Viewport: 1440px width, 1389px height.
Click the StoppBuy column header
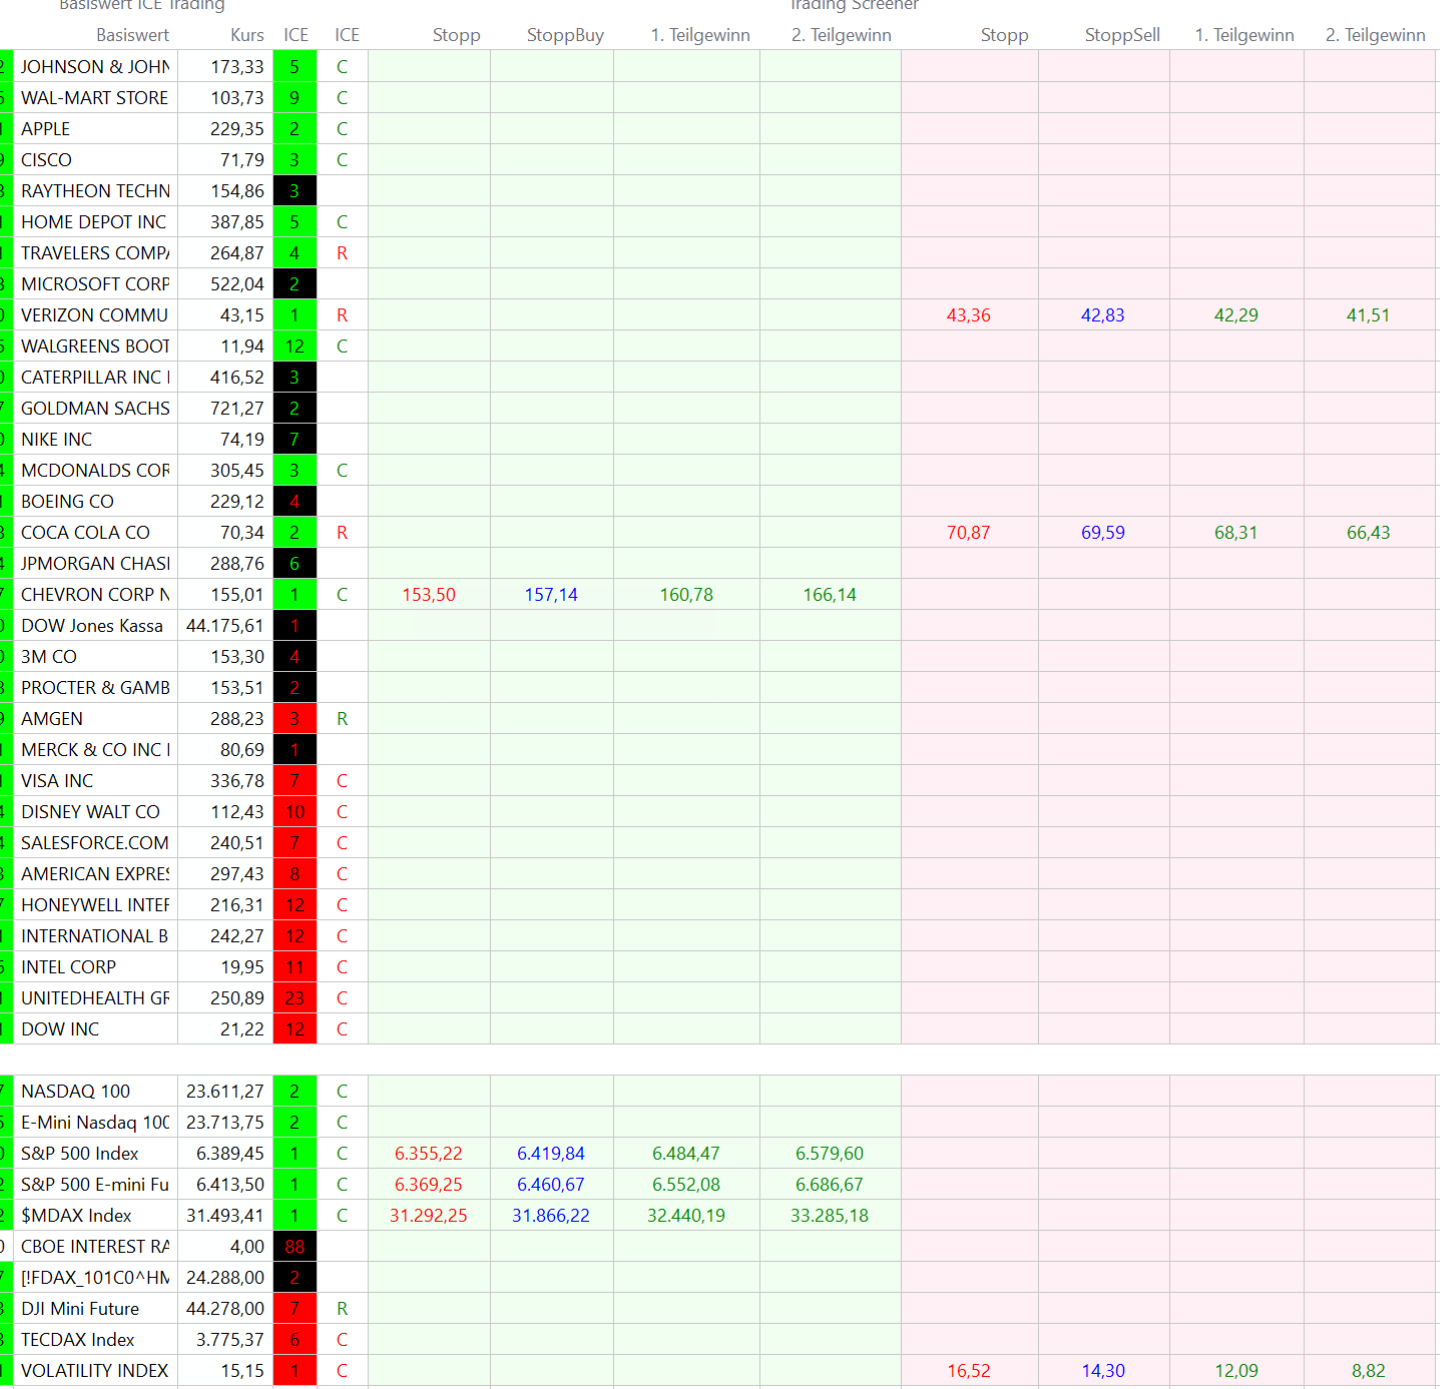[565, 35]
